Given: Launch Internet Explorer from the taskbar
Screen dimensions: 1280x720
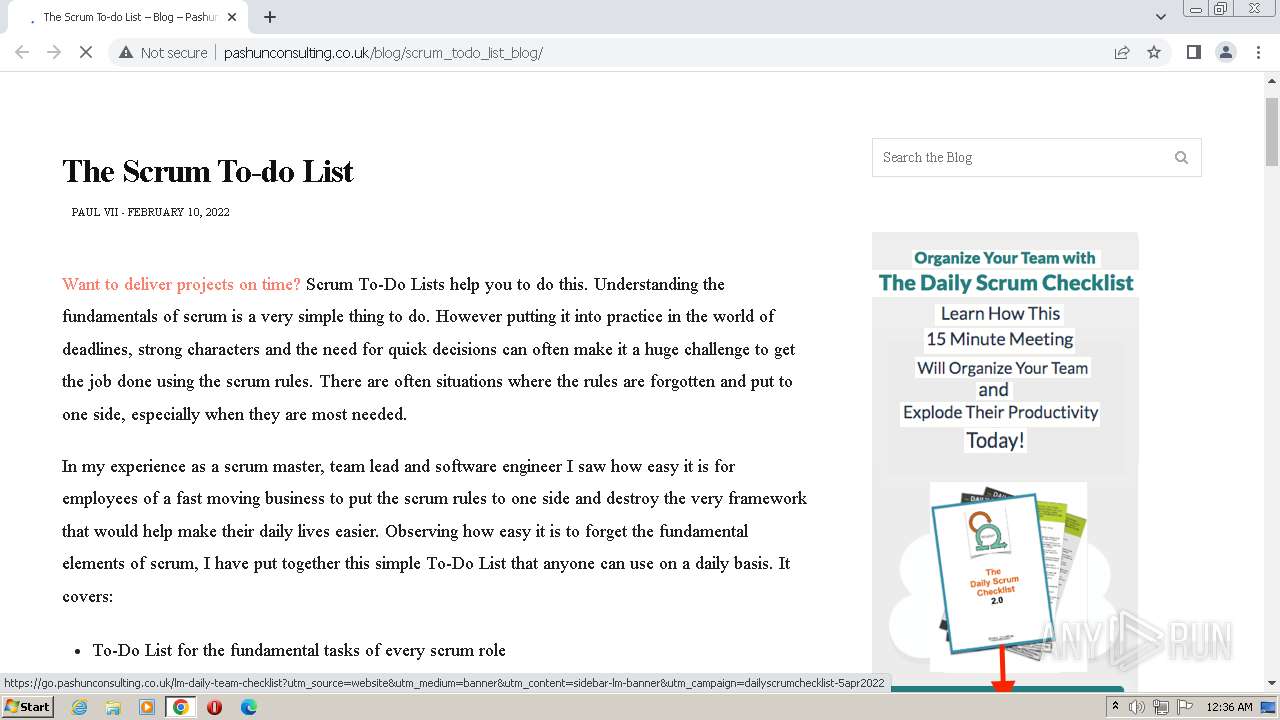Looking at the screenshot, I should coord(79,707).
